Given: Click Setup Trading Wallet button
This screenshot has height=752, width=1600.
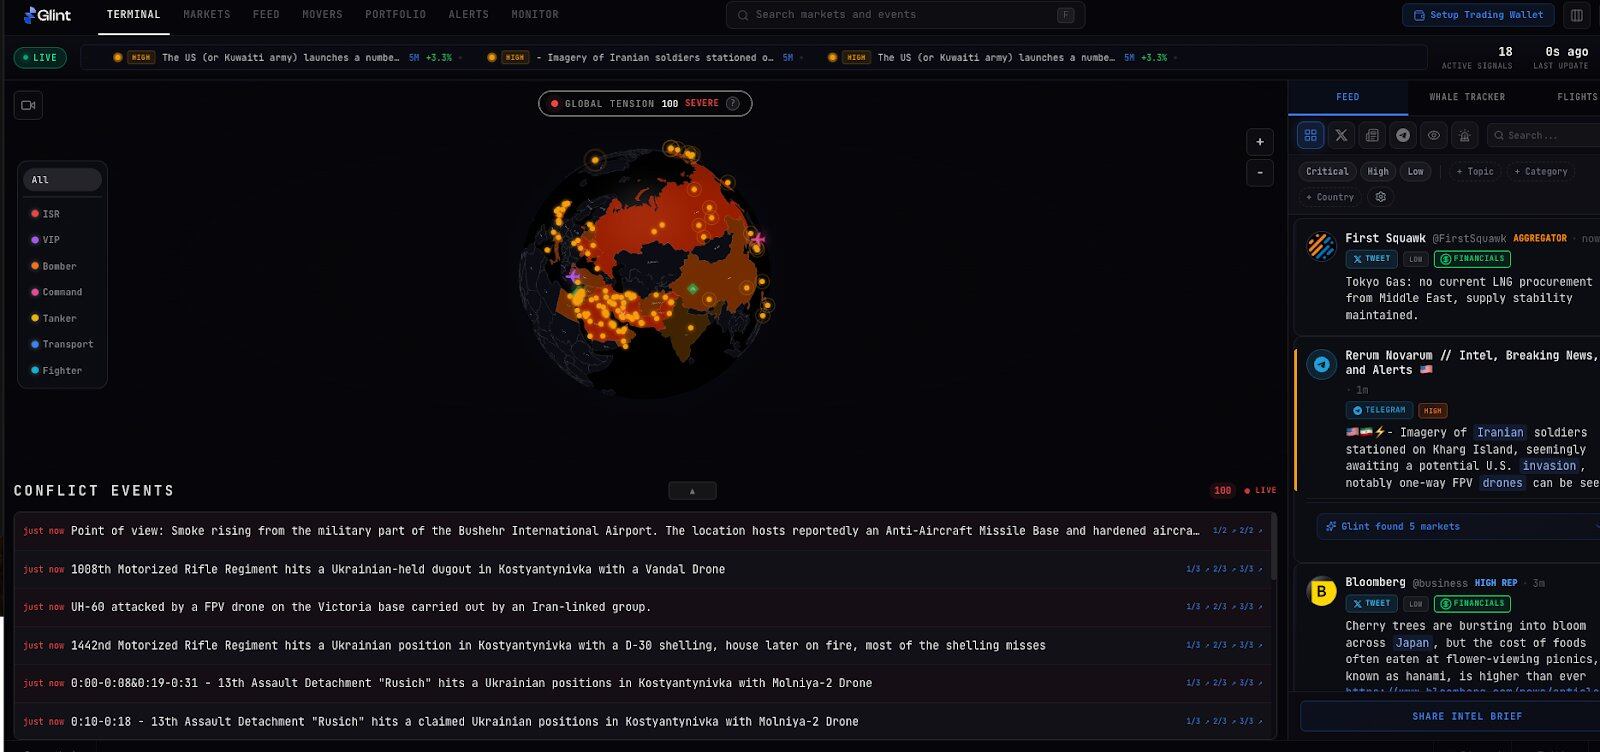Looking at the screenshot, I should click(x=1478, y=15).
